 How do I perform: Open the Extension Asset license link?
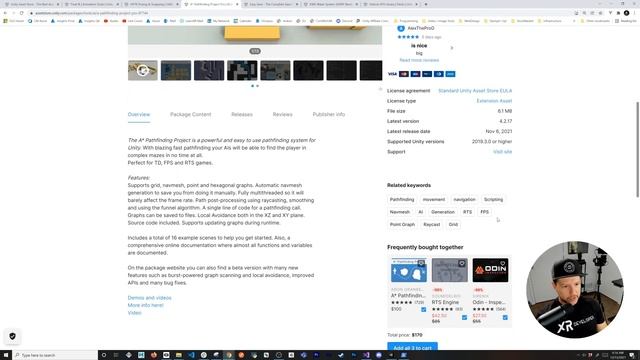tap(494, 101)
